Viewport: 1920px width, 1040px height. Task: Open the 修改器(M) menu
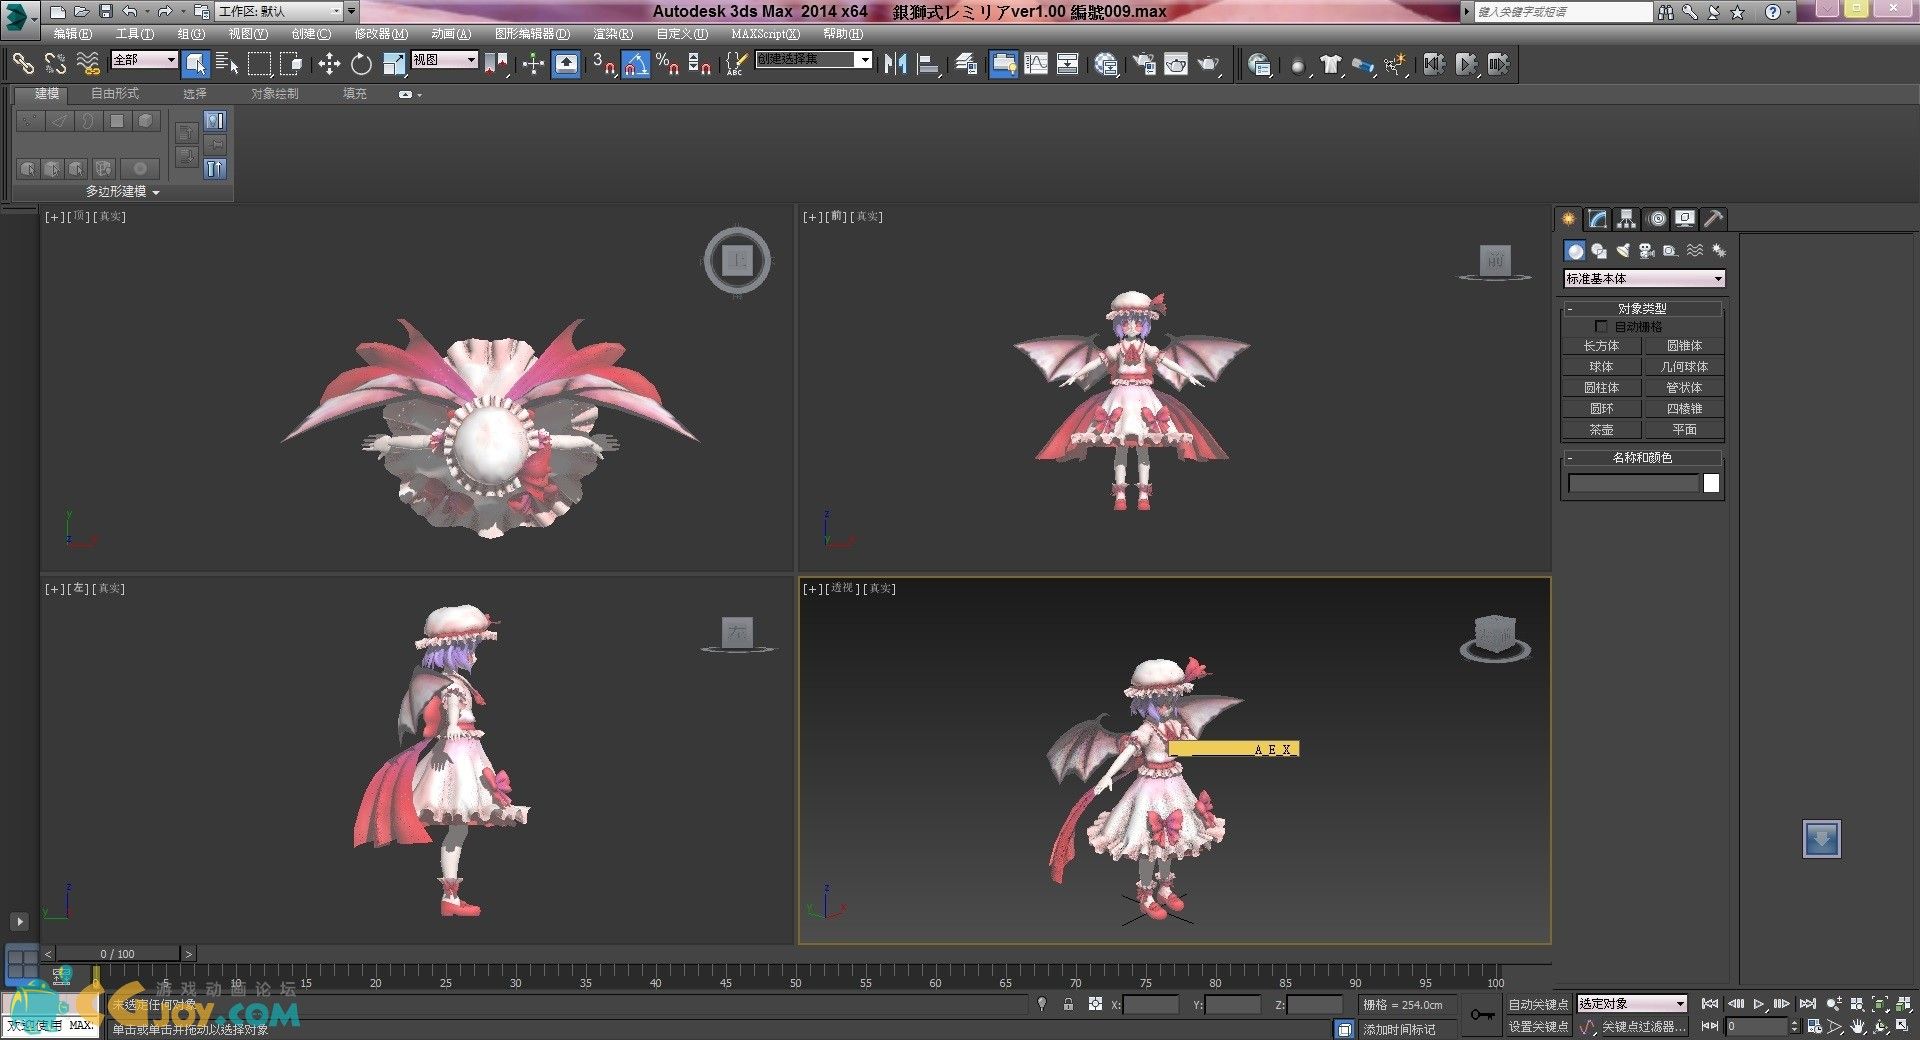[x=381, y=34]
